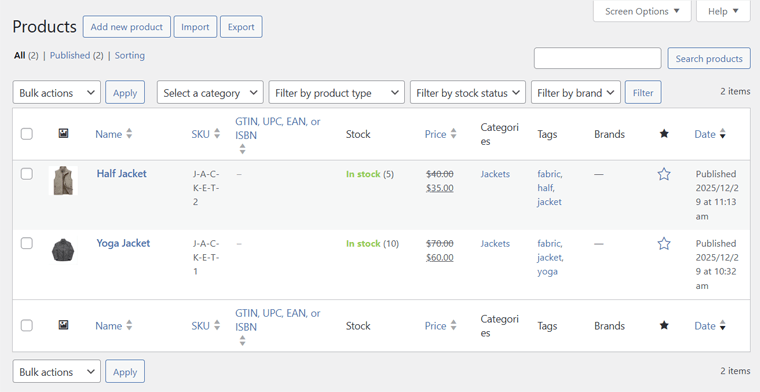Sort by Name in the top header
Viewport: 760px width, 392px height.
[x=113, y=134]
